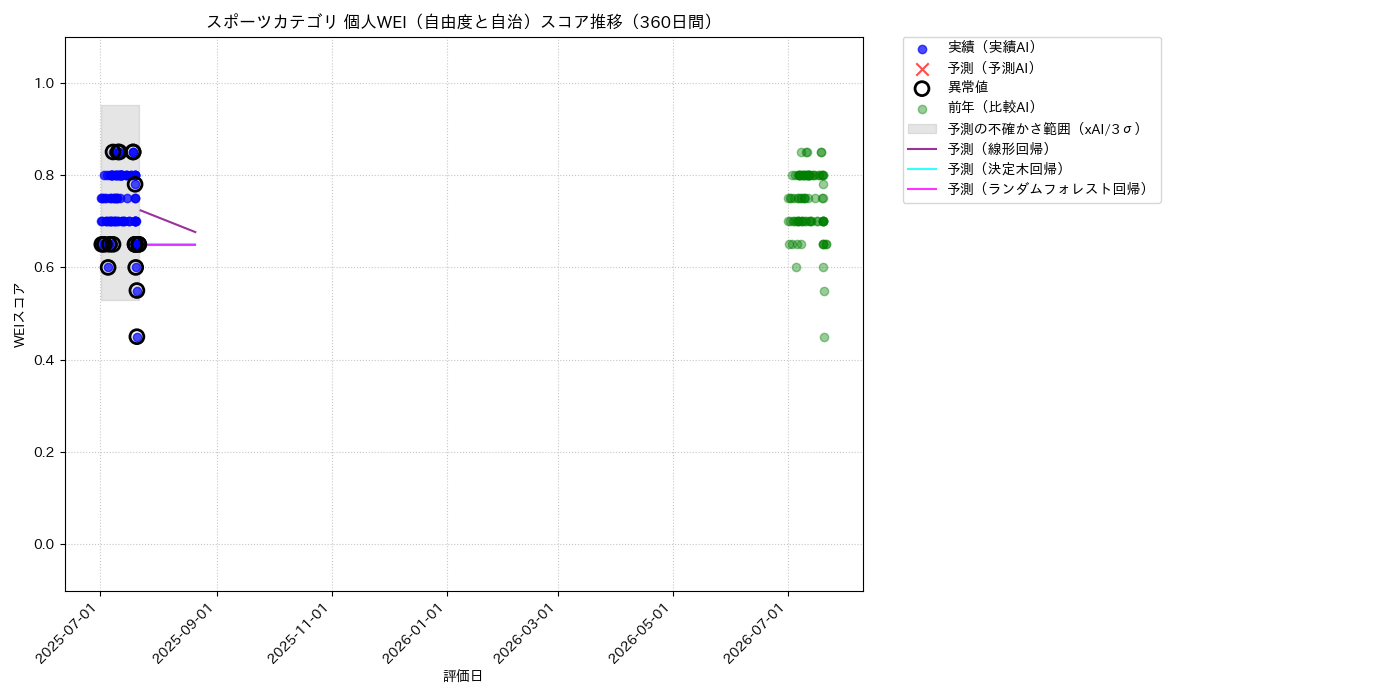The image size is (1400, 700).
Task: Click the red X 予測 legend marker
Action: [922, 69]
